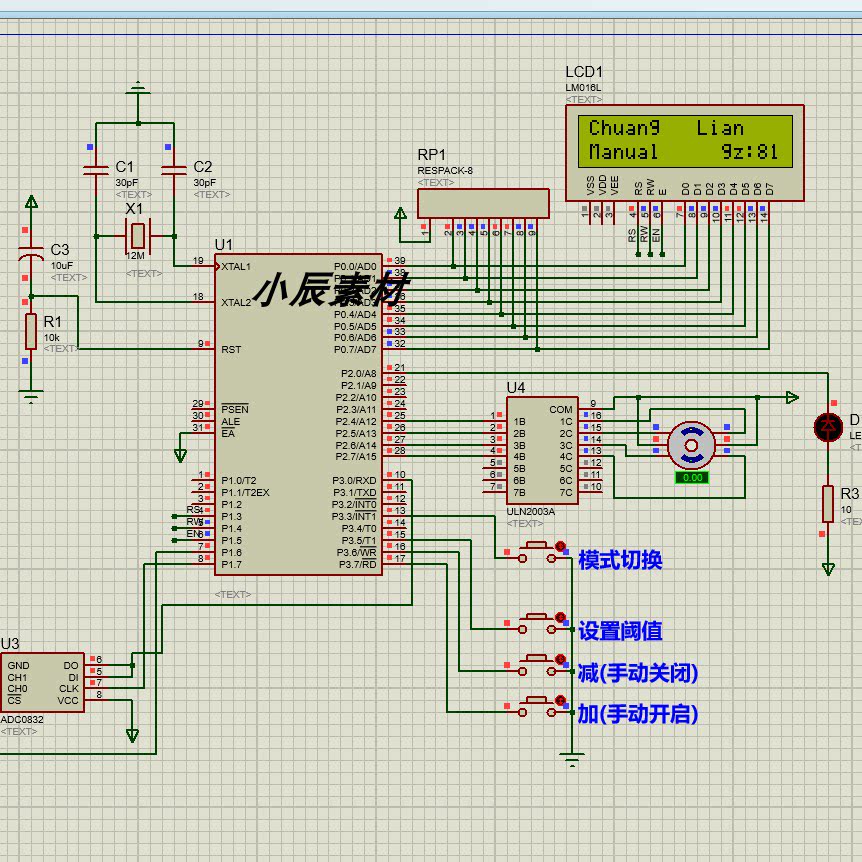Click the arrow terminal below ADC0832 VCC
The width and height of the screenshot is (862, 862).
pyautogui.click(x=132, y=736)
